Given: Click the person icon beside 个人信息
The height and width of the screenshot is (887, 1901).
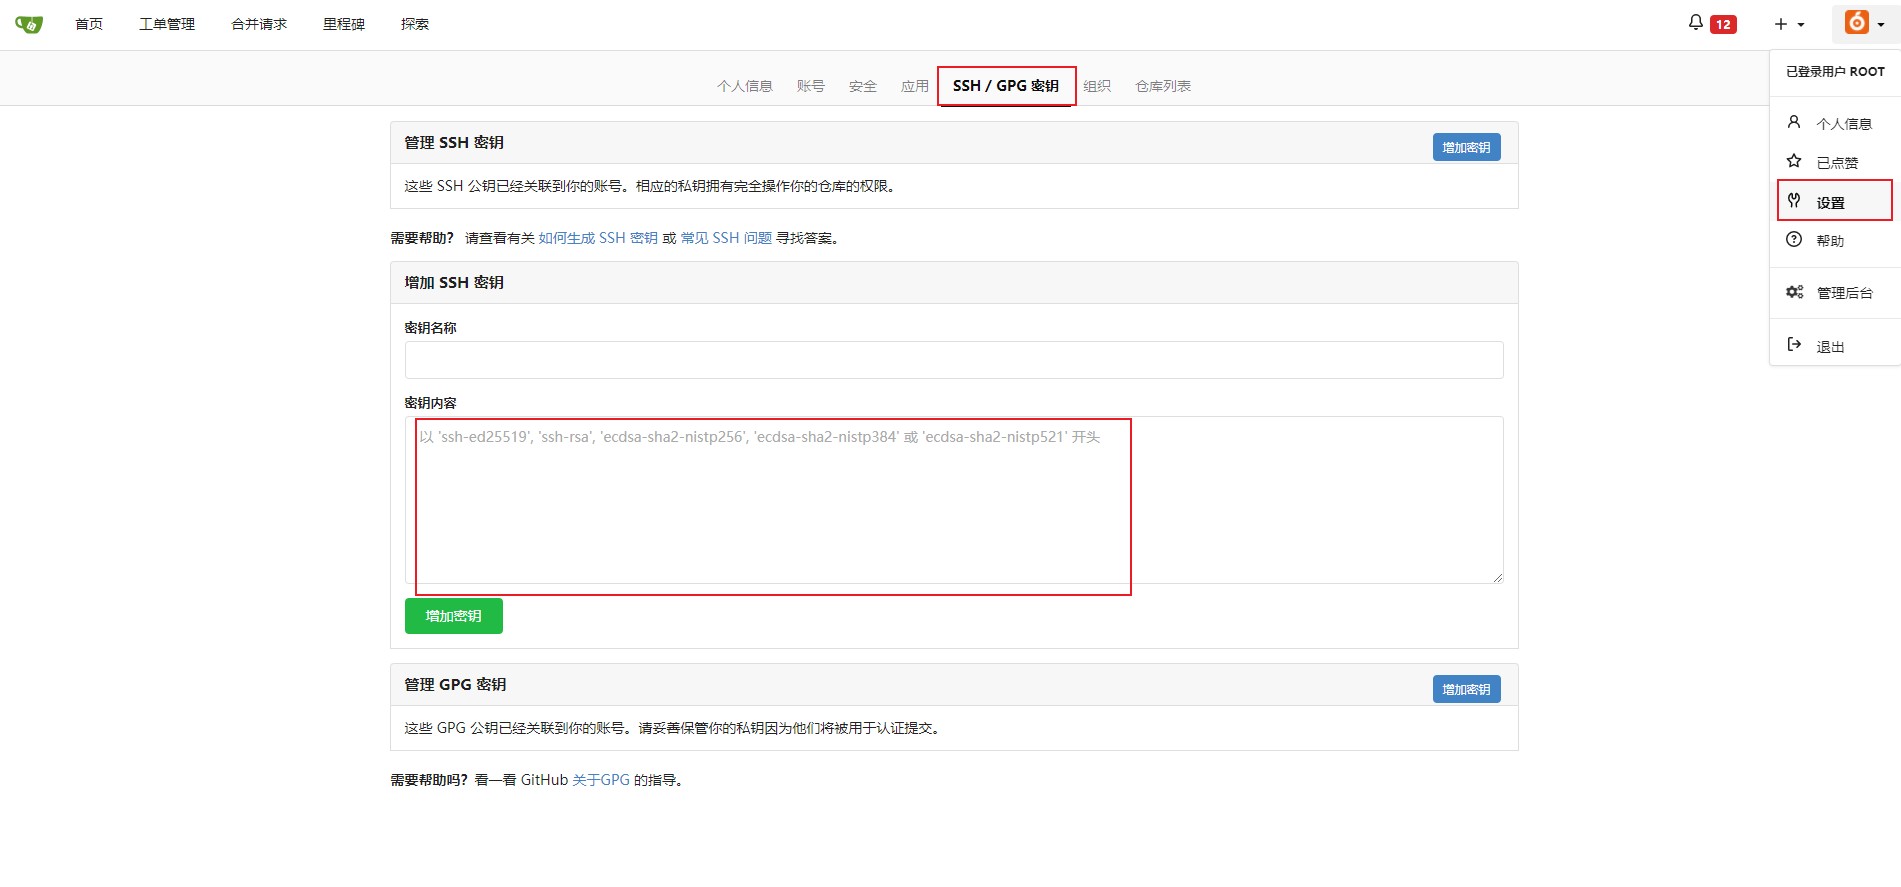Looking at the screenshot, I should click(x=1794, y=122).
